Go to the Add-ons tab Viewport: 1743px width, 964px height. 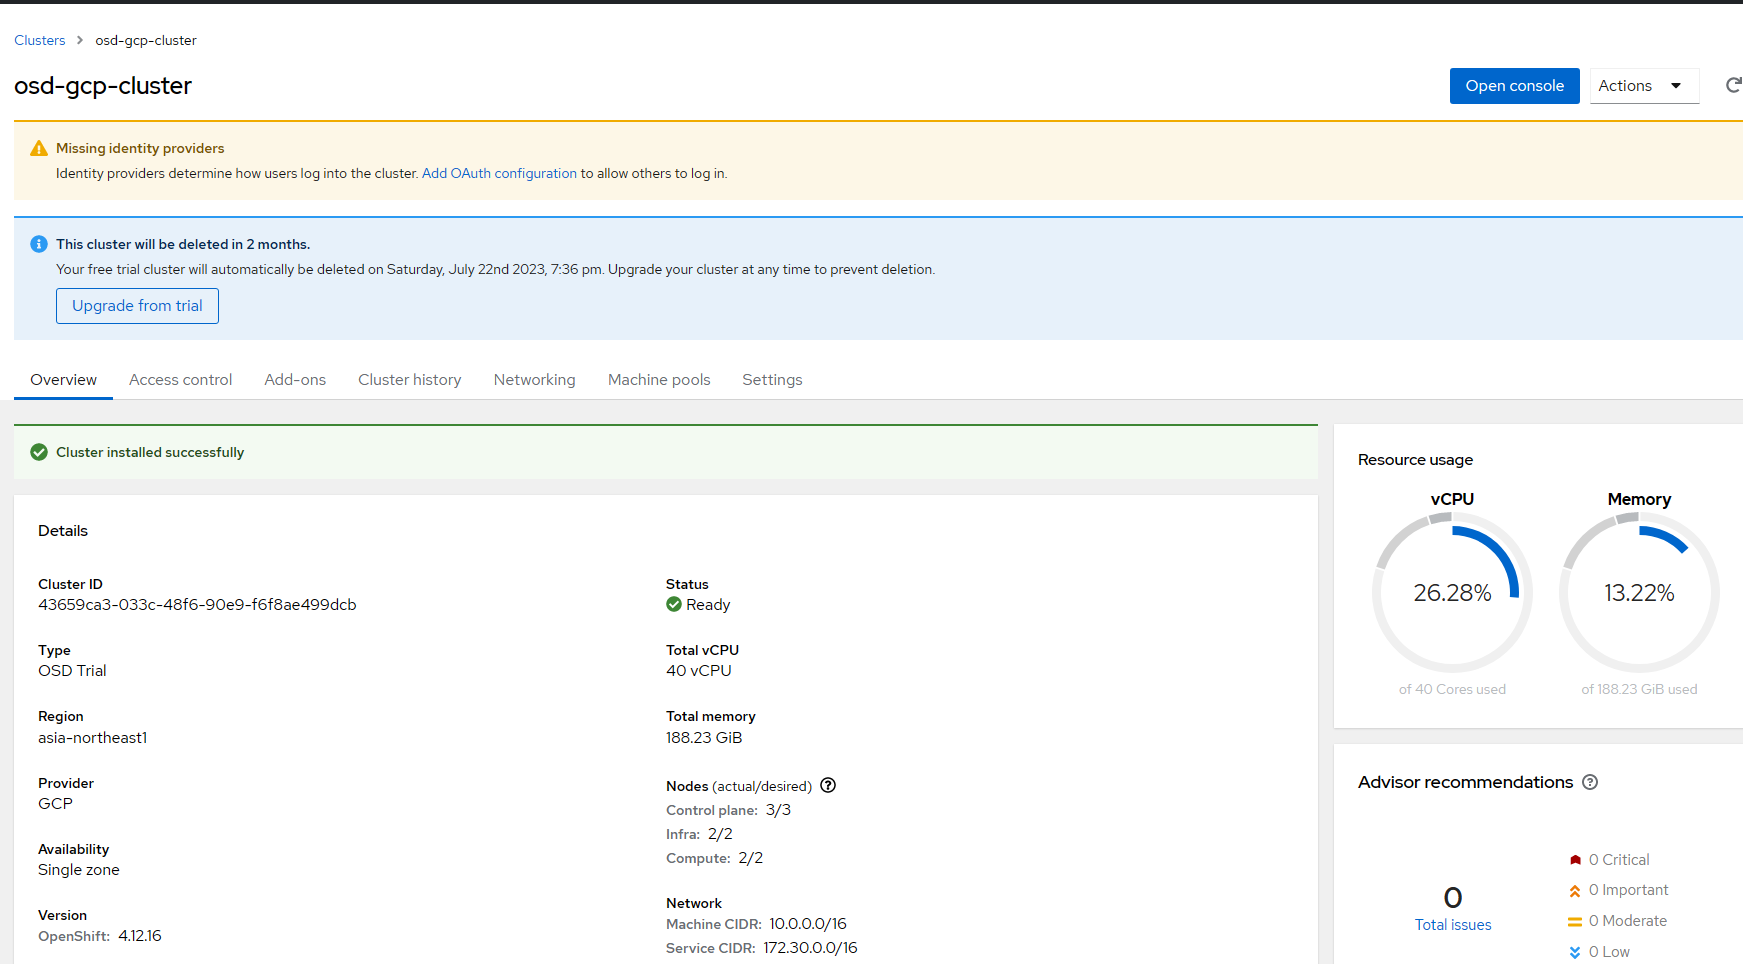tap(295, 380)
